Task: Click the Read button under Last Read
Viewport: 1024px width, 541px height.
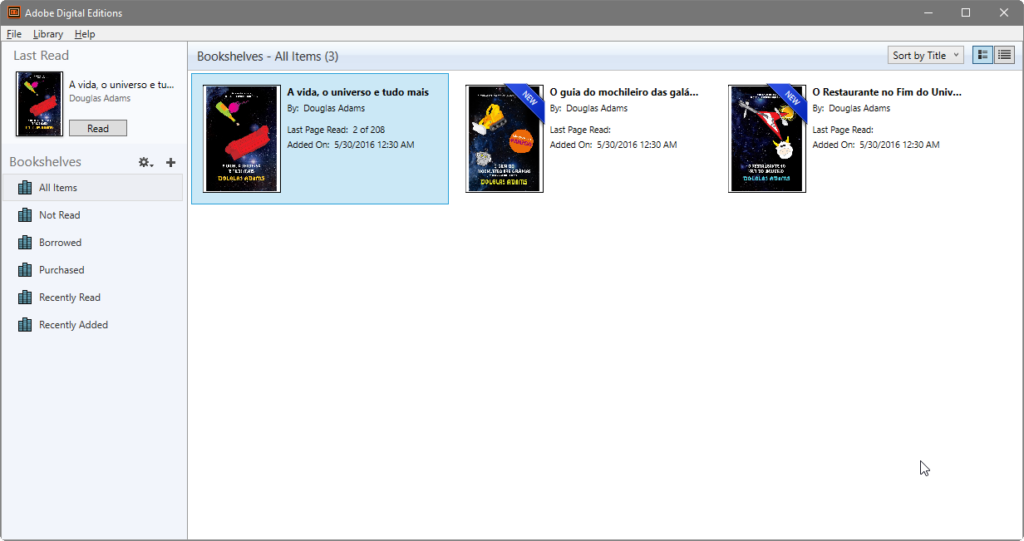Action: tap(98, 128)
